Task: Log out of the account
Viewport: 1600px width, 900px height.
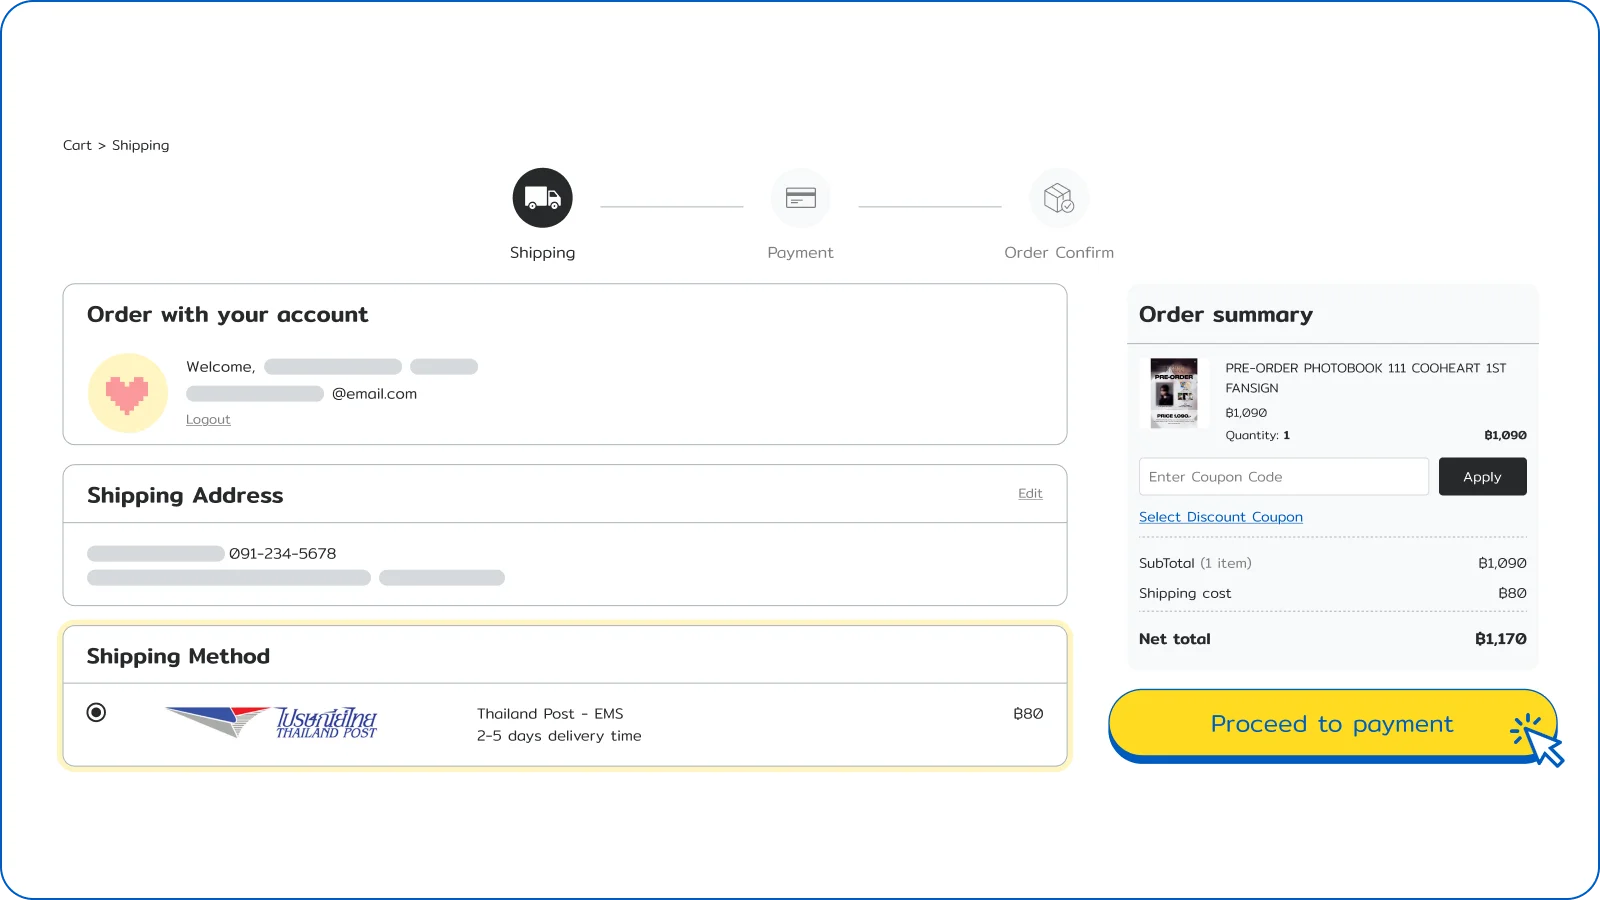Action: click(x=208, y=420)
